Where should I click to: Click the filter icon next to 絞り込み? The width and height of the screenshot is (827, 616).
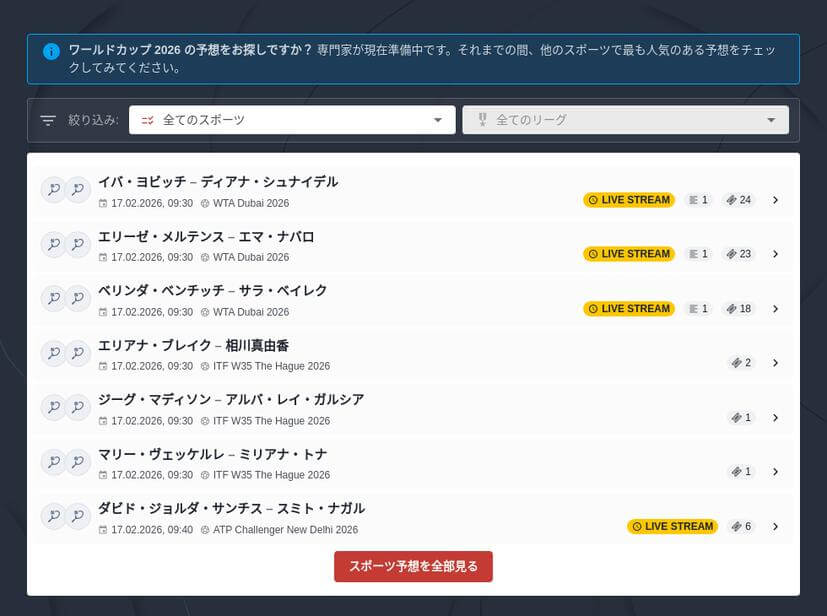(x=47, y=119)
